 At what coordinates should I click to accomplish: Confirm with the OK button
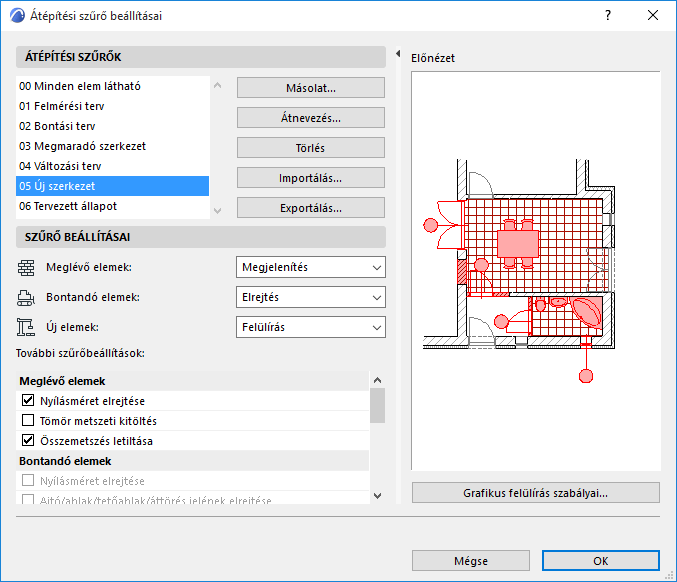601,560
